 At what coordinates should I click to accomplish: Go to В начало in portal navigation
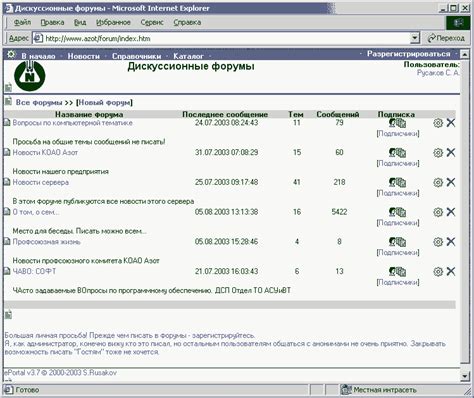(38, 56)
